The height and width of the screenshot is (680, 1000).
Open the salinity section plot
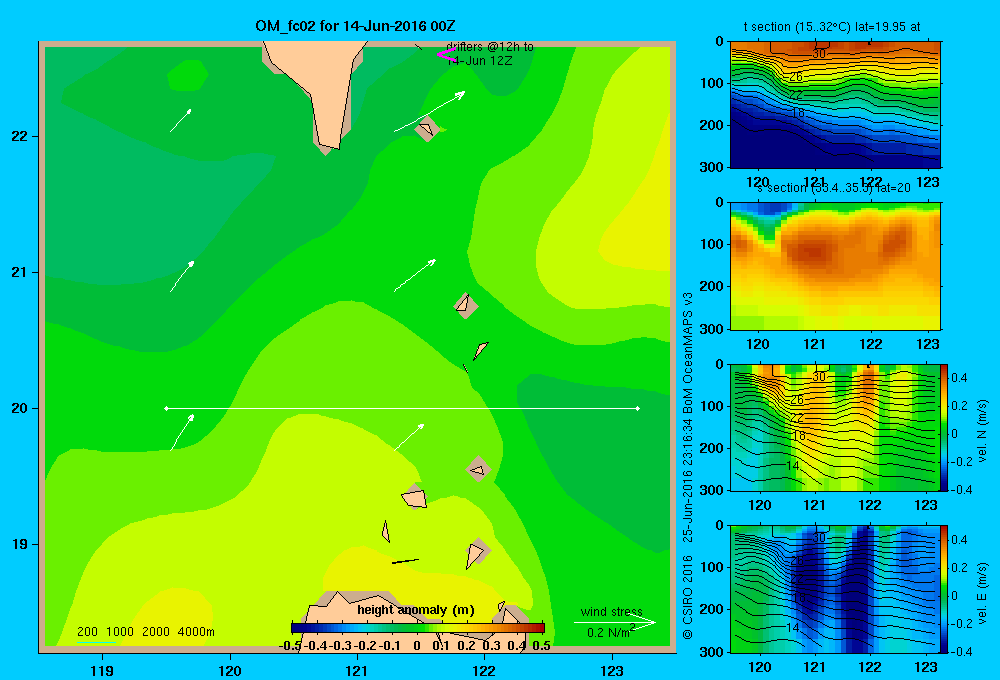coord(835,266)
